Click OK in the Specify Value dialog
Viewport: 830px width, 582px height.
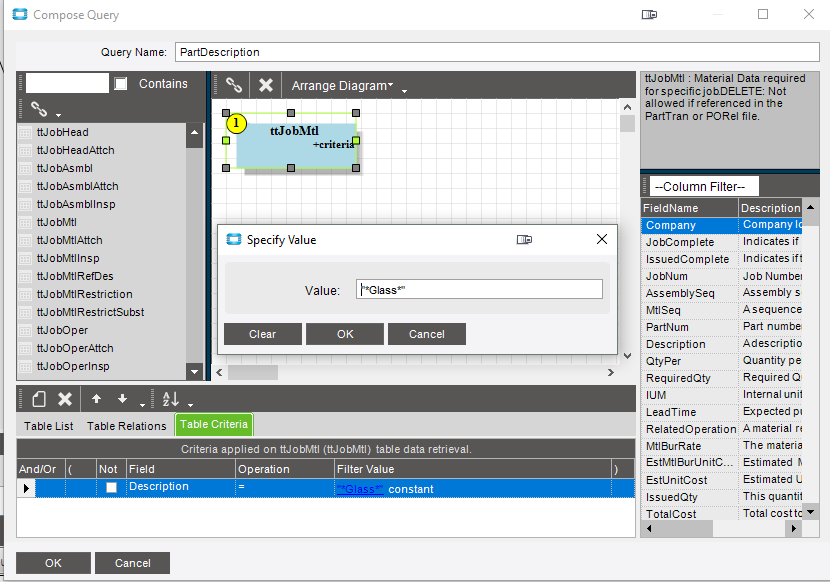pos(345,334)
